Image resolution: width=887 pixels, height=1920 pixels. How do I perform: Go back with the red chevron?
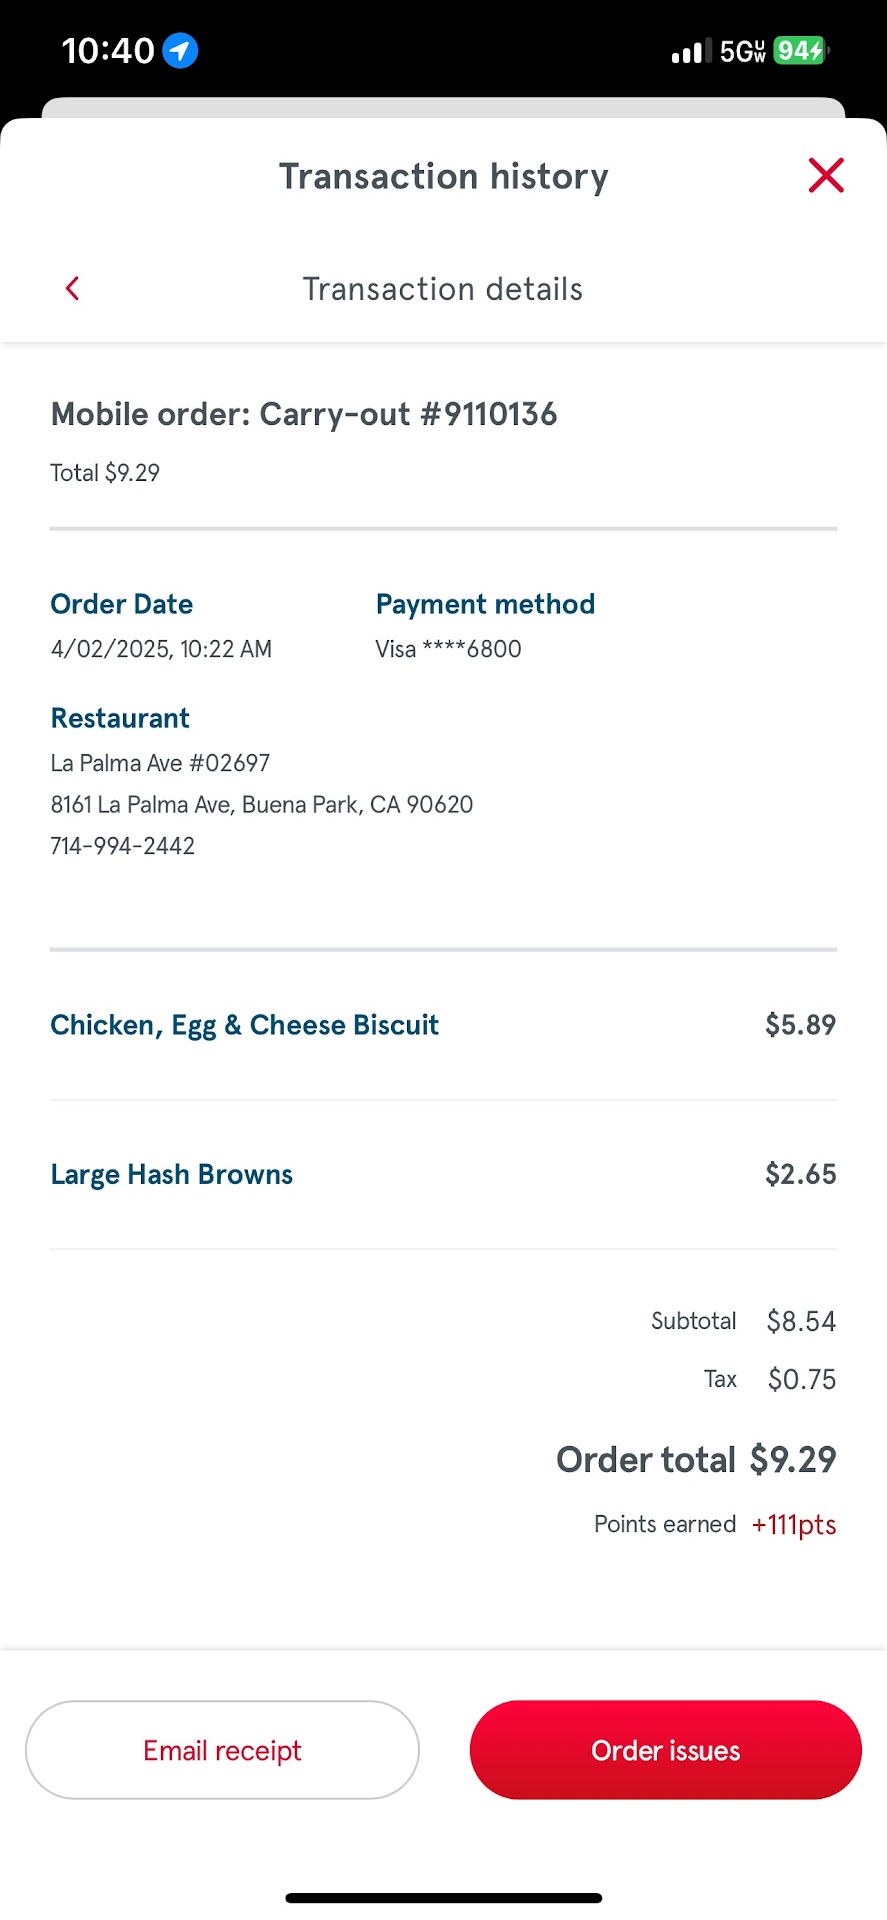coord(72,289)
